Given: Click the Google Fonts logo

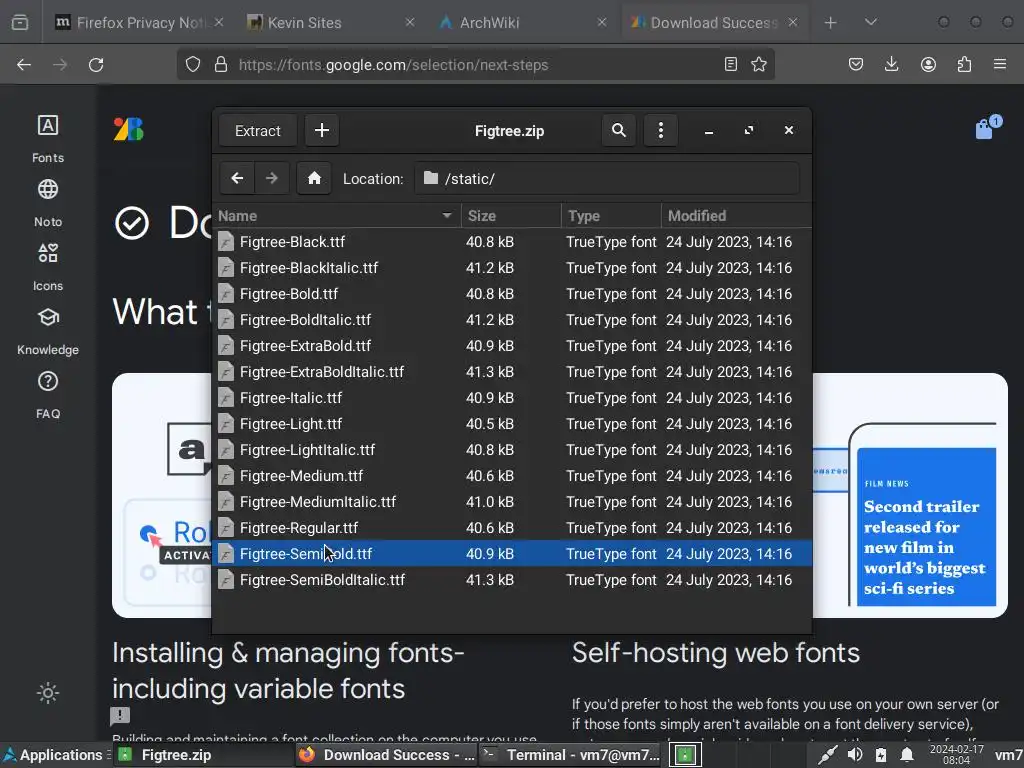Looking at the screenshot, I should [x=129, y=129].
